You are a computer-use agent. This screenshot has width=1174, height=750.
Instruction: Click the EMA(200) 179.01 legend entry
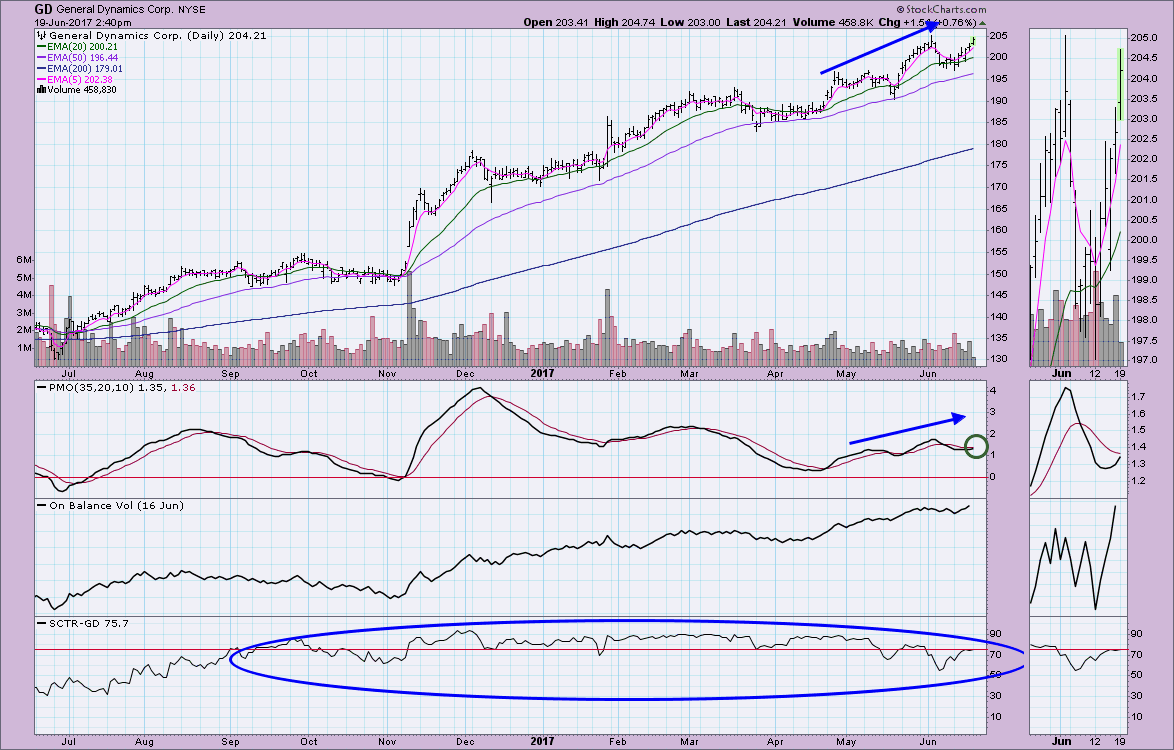pyautogui.click(x=79, y=69)
